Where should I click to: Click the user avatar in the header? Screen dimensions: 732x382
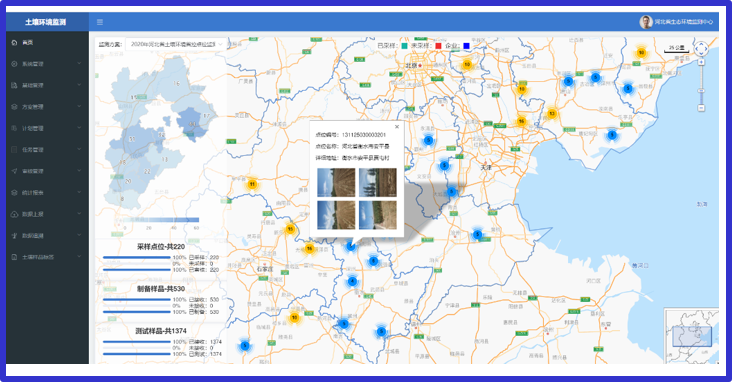646,22
